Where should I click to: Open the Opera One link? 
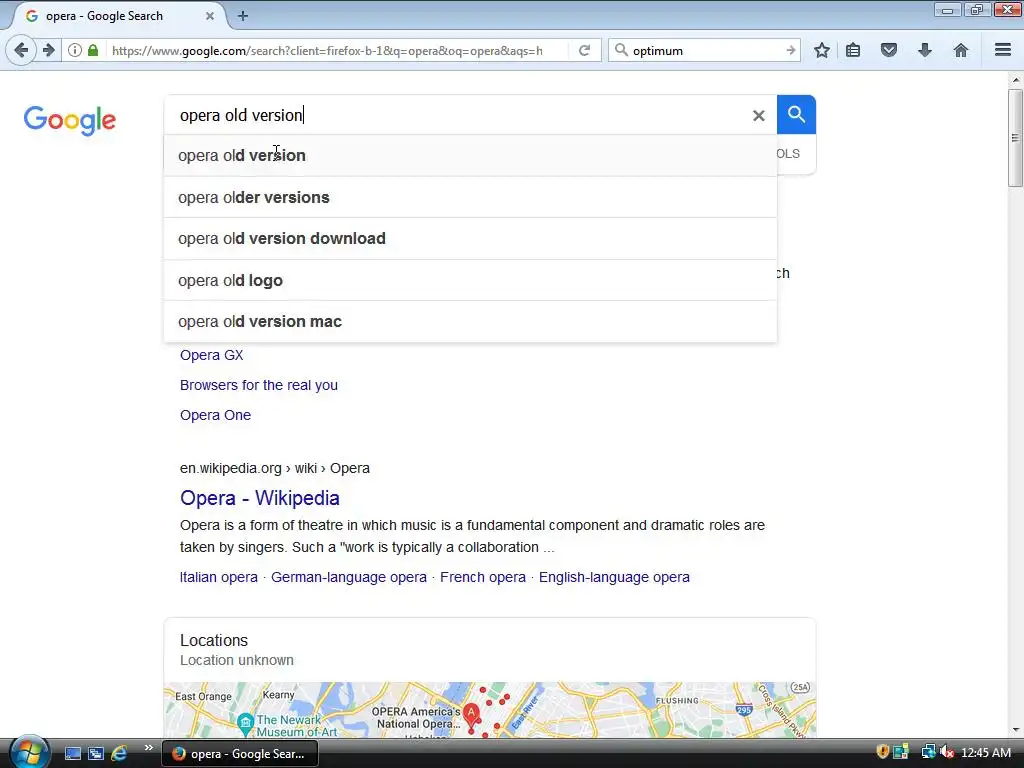216,415
